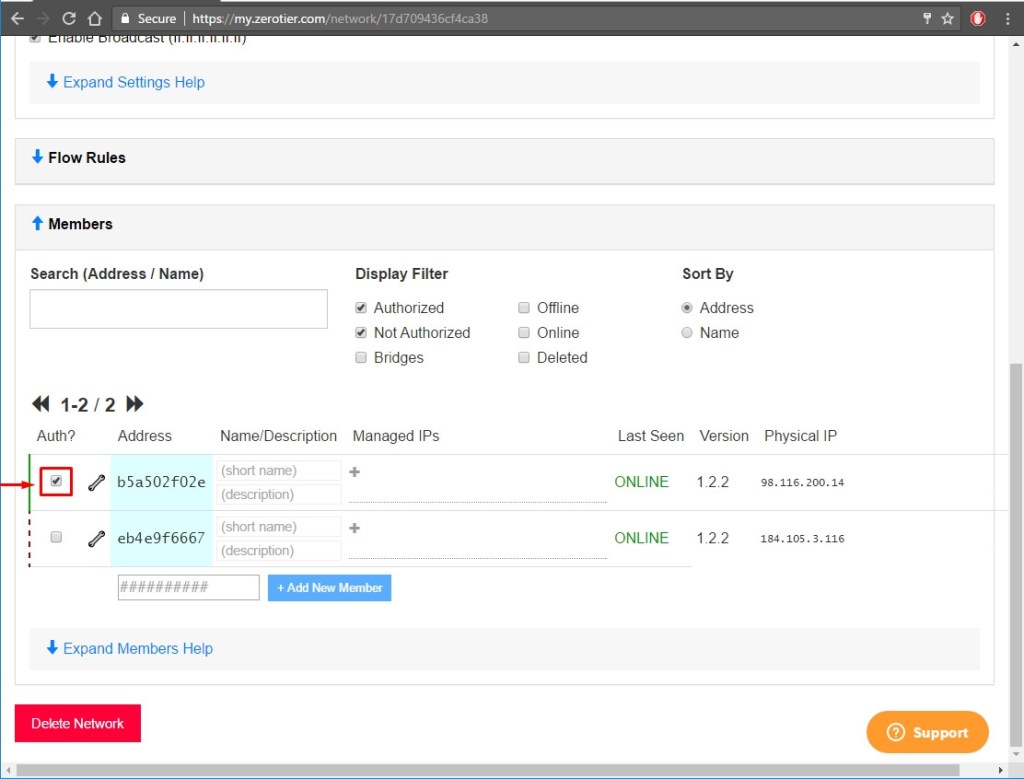The image size is (1024, 779).
Task: Add managed IP for member b5a502f02e
Action: (x=355, y=472)
